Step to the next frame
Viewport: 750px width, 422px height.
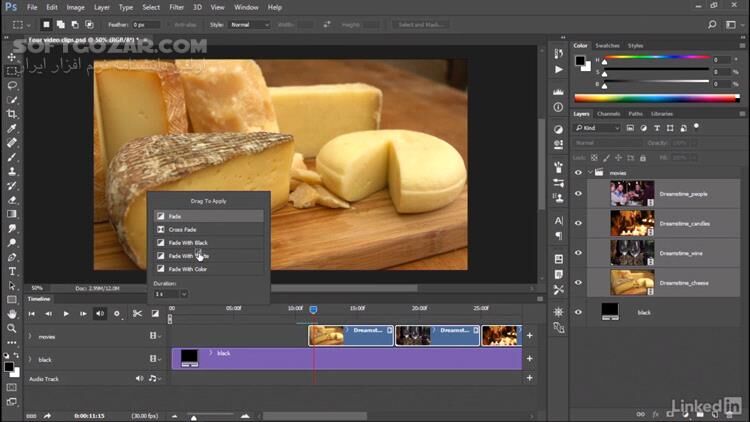pos(83,313)
